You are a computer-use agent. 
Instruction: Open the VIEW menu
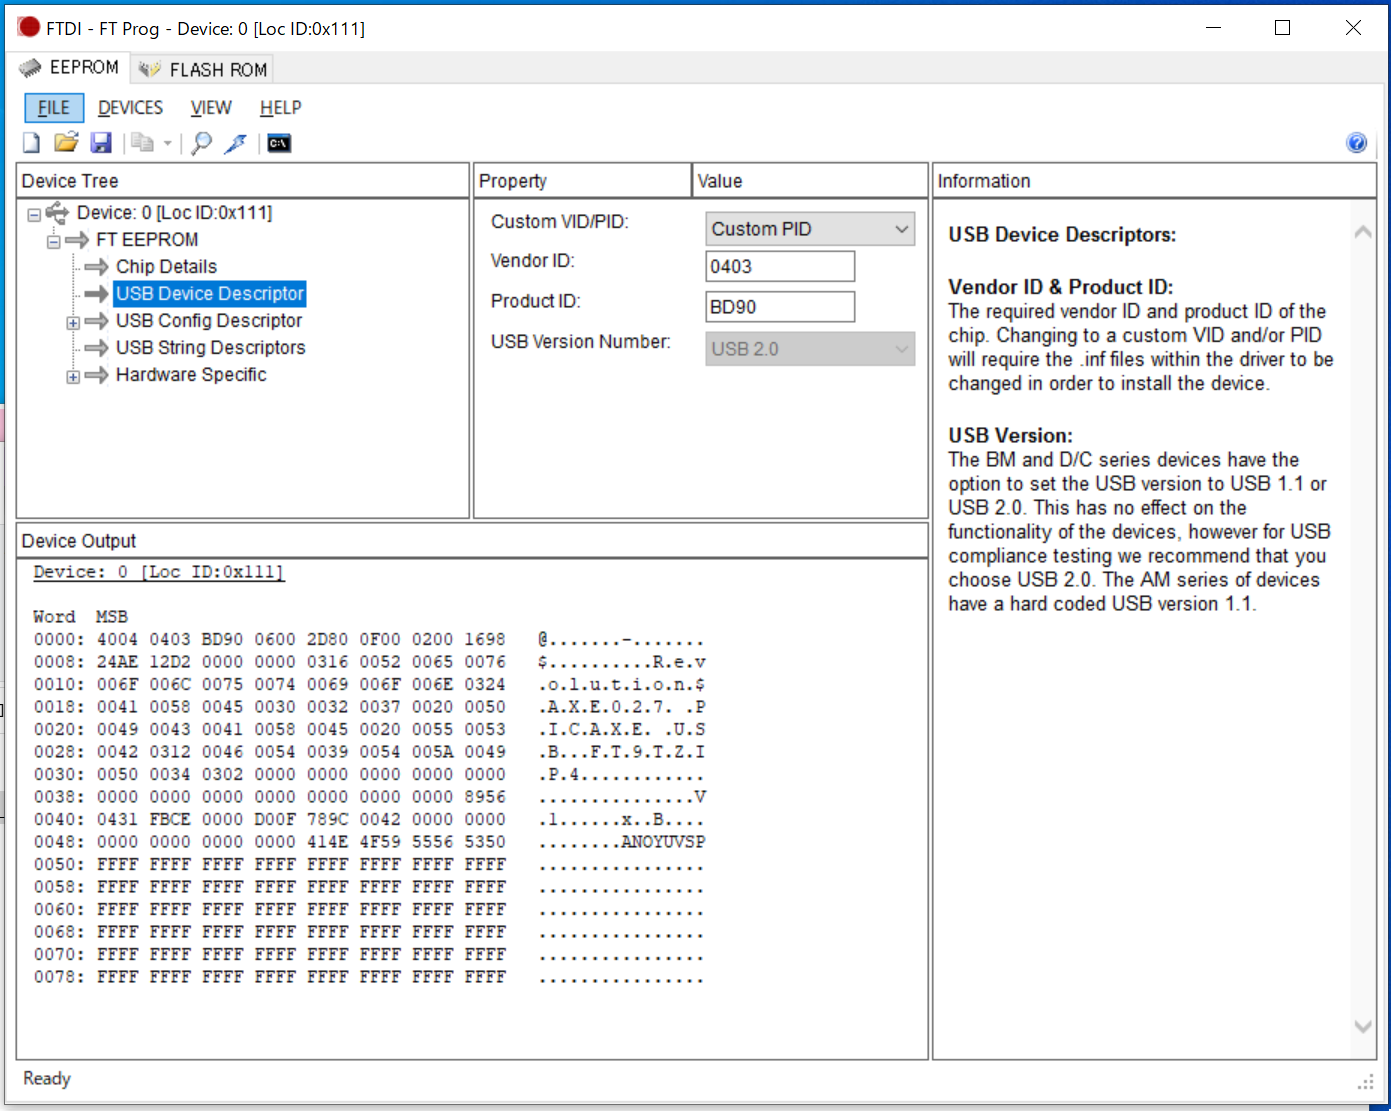coord(211,108)
